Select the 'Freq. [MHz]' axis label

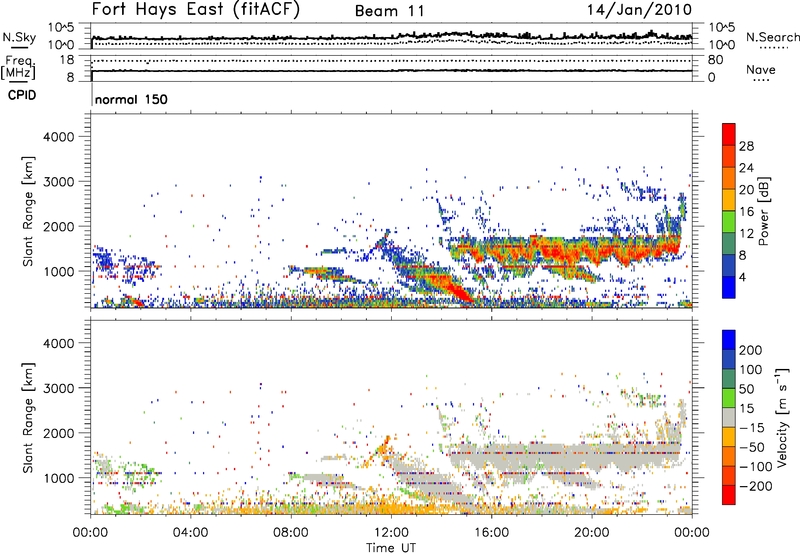pos(19,68)
